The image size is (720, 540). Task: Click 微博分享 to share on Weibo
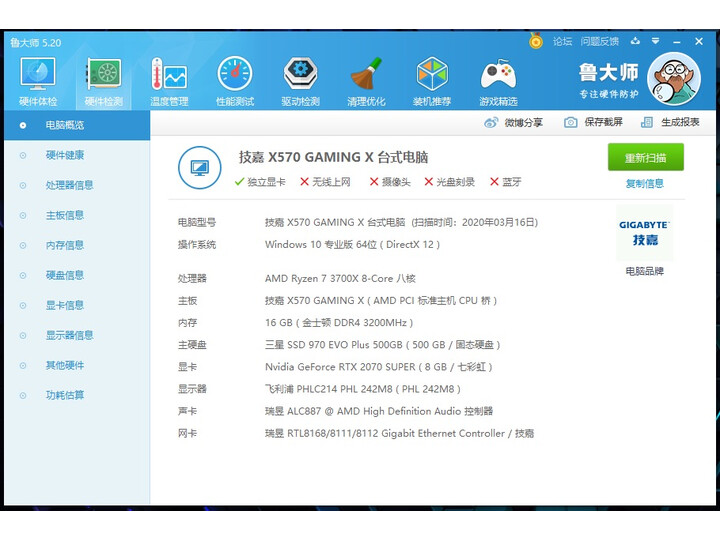514,122
